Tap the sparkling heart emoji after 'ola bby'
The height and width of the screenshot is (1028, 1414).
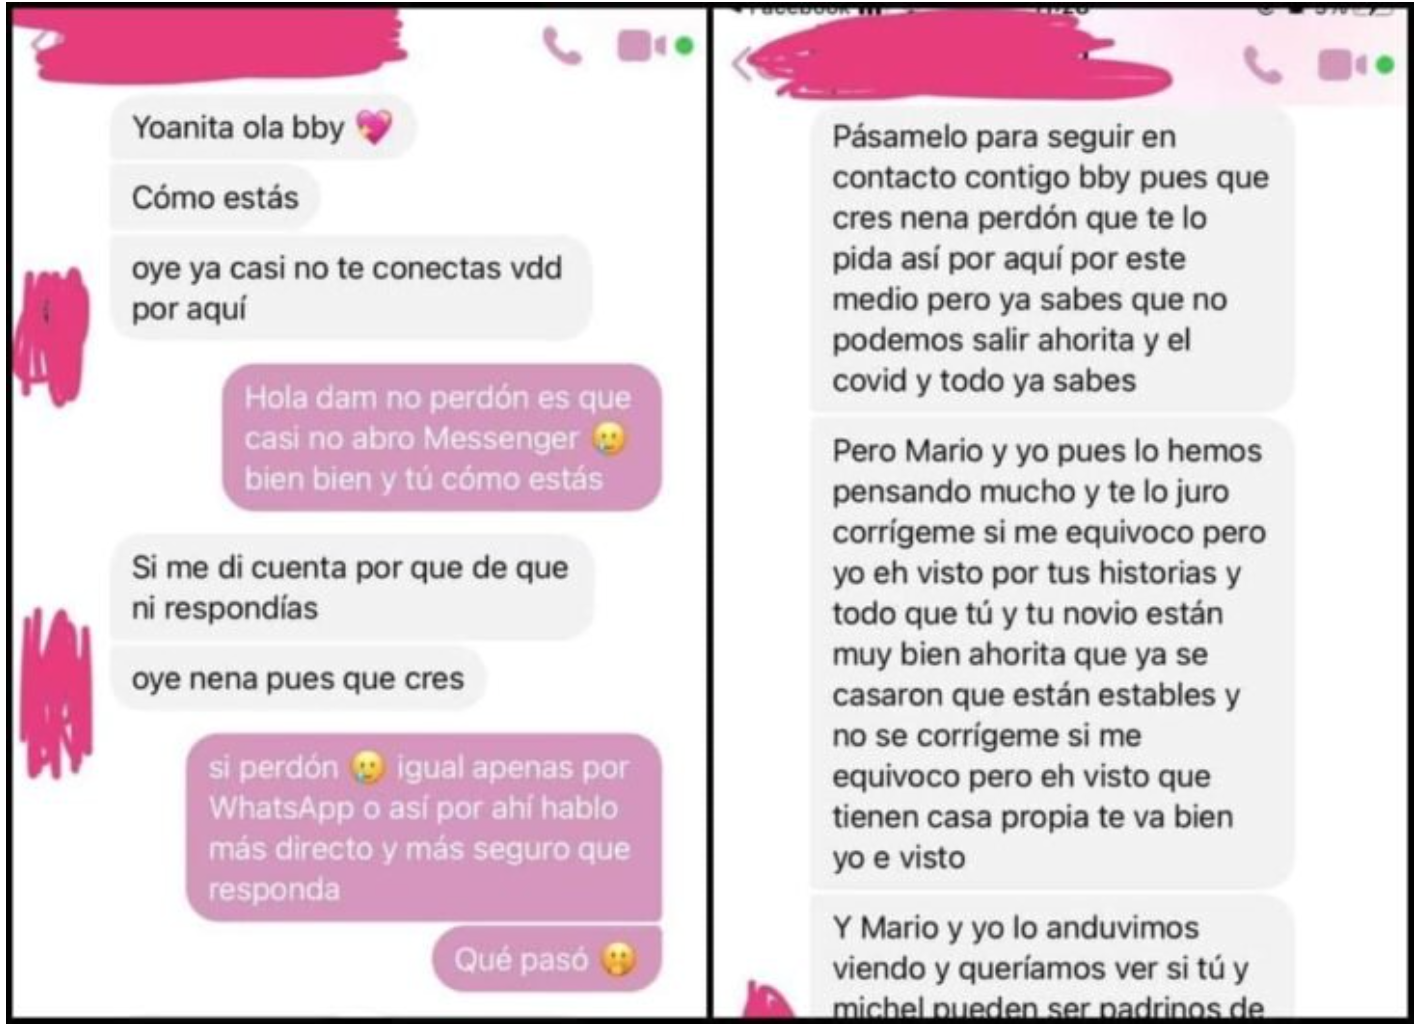tap(375, 127)
